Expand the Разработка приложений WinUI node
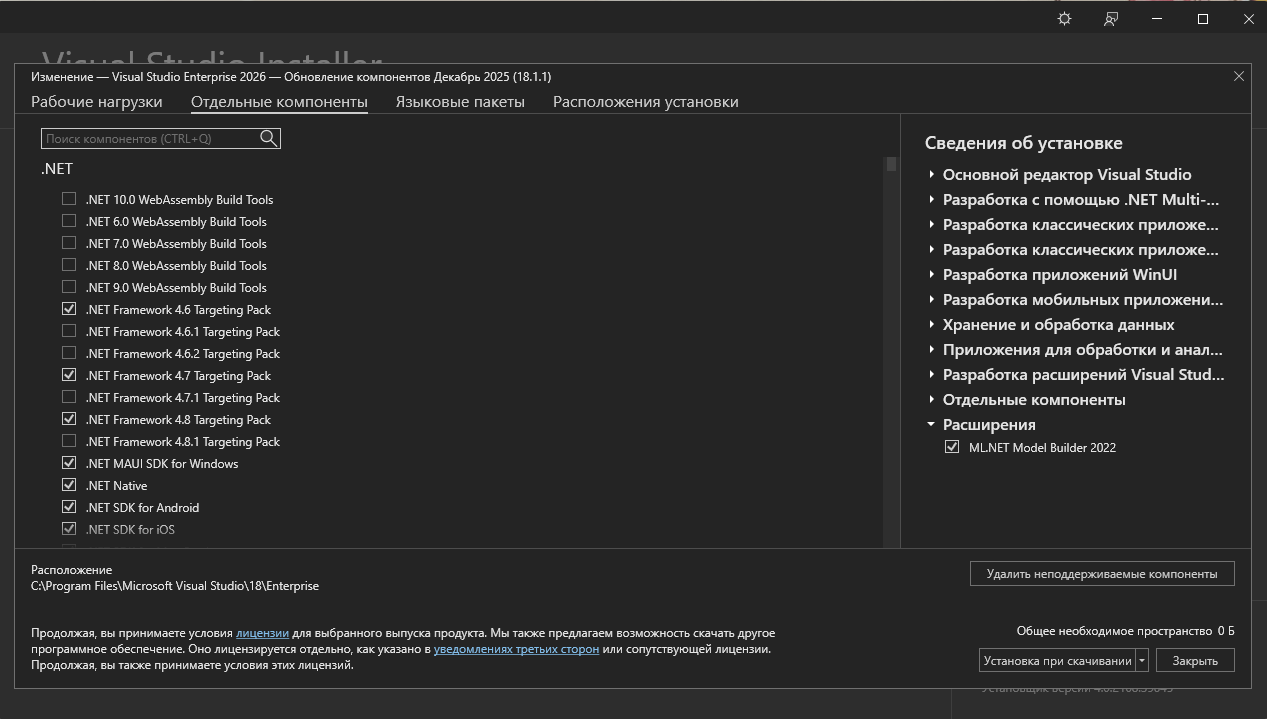This screenshot has height=719, width=1267. tap(931, 275)
